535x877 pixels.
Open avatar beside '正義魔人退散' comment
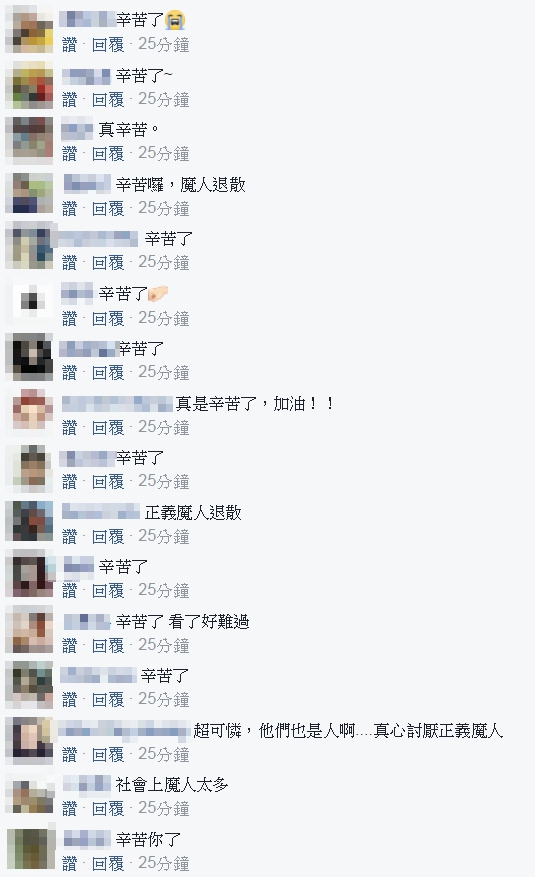pos(29,522)
